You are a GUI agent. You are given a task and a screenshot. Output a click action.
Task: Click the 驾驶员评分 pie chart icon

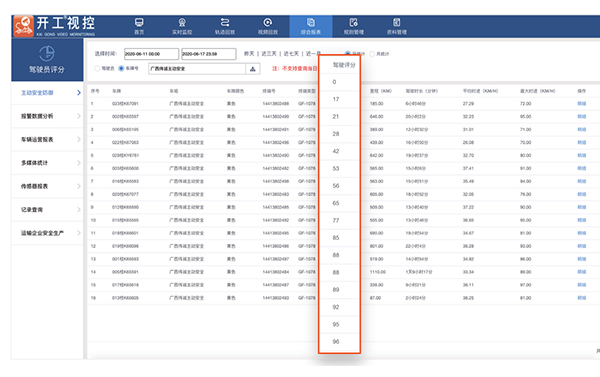pyautogui.click(x=47, y=53)
